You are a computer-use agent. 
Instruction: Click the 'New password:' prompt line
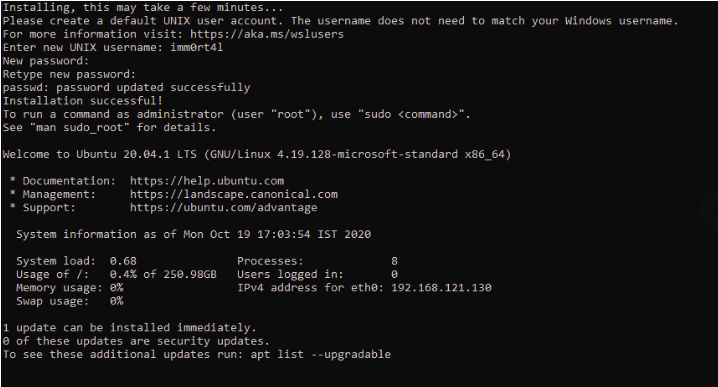[46, 61]
